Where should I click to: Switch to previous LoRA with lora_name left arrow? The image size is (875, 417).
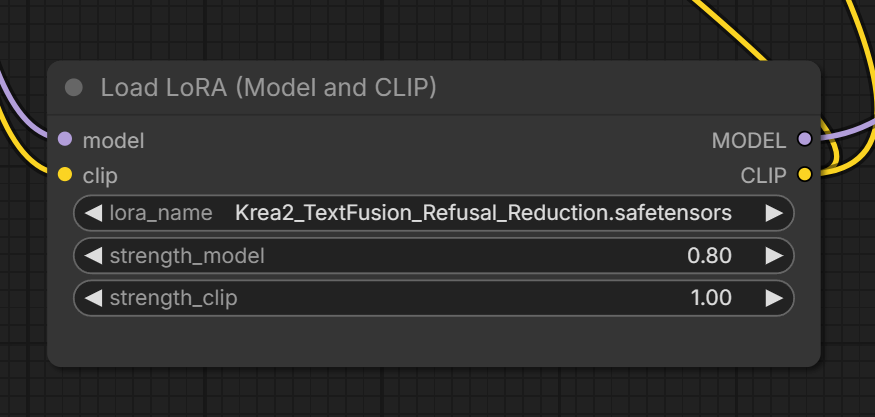coord(93,213)
